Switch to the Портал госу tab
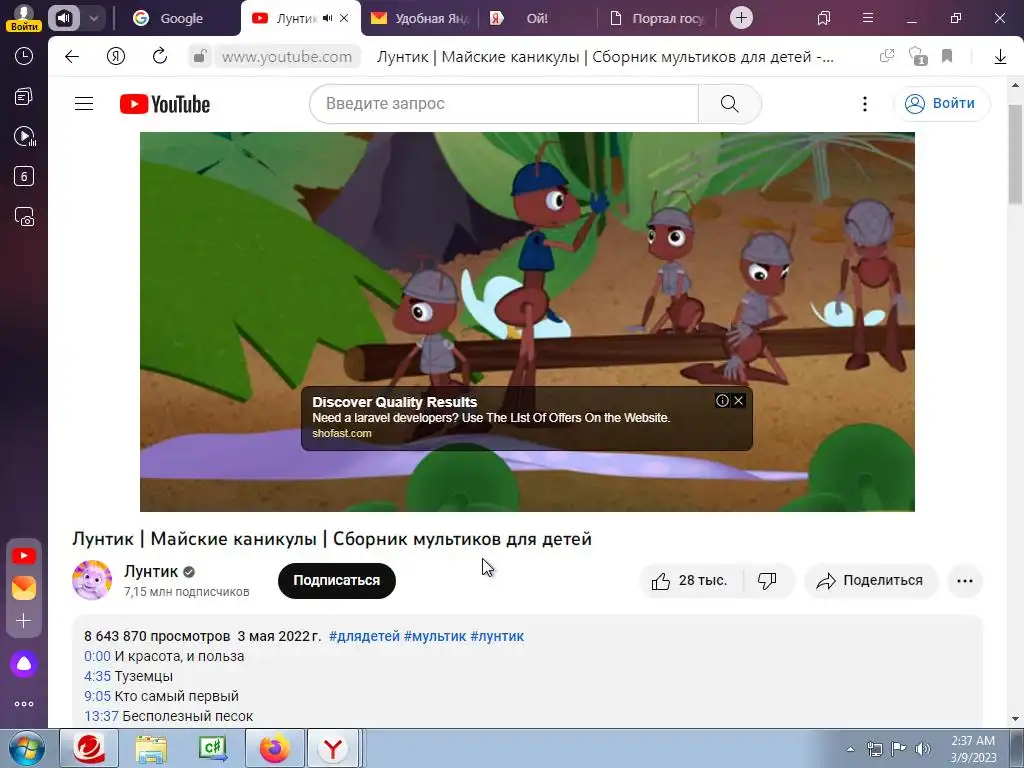This screenshot has height=768, width=1024. (656, 18)
